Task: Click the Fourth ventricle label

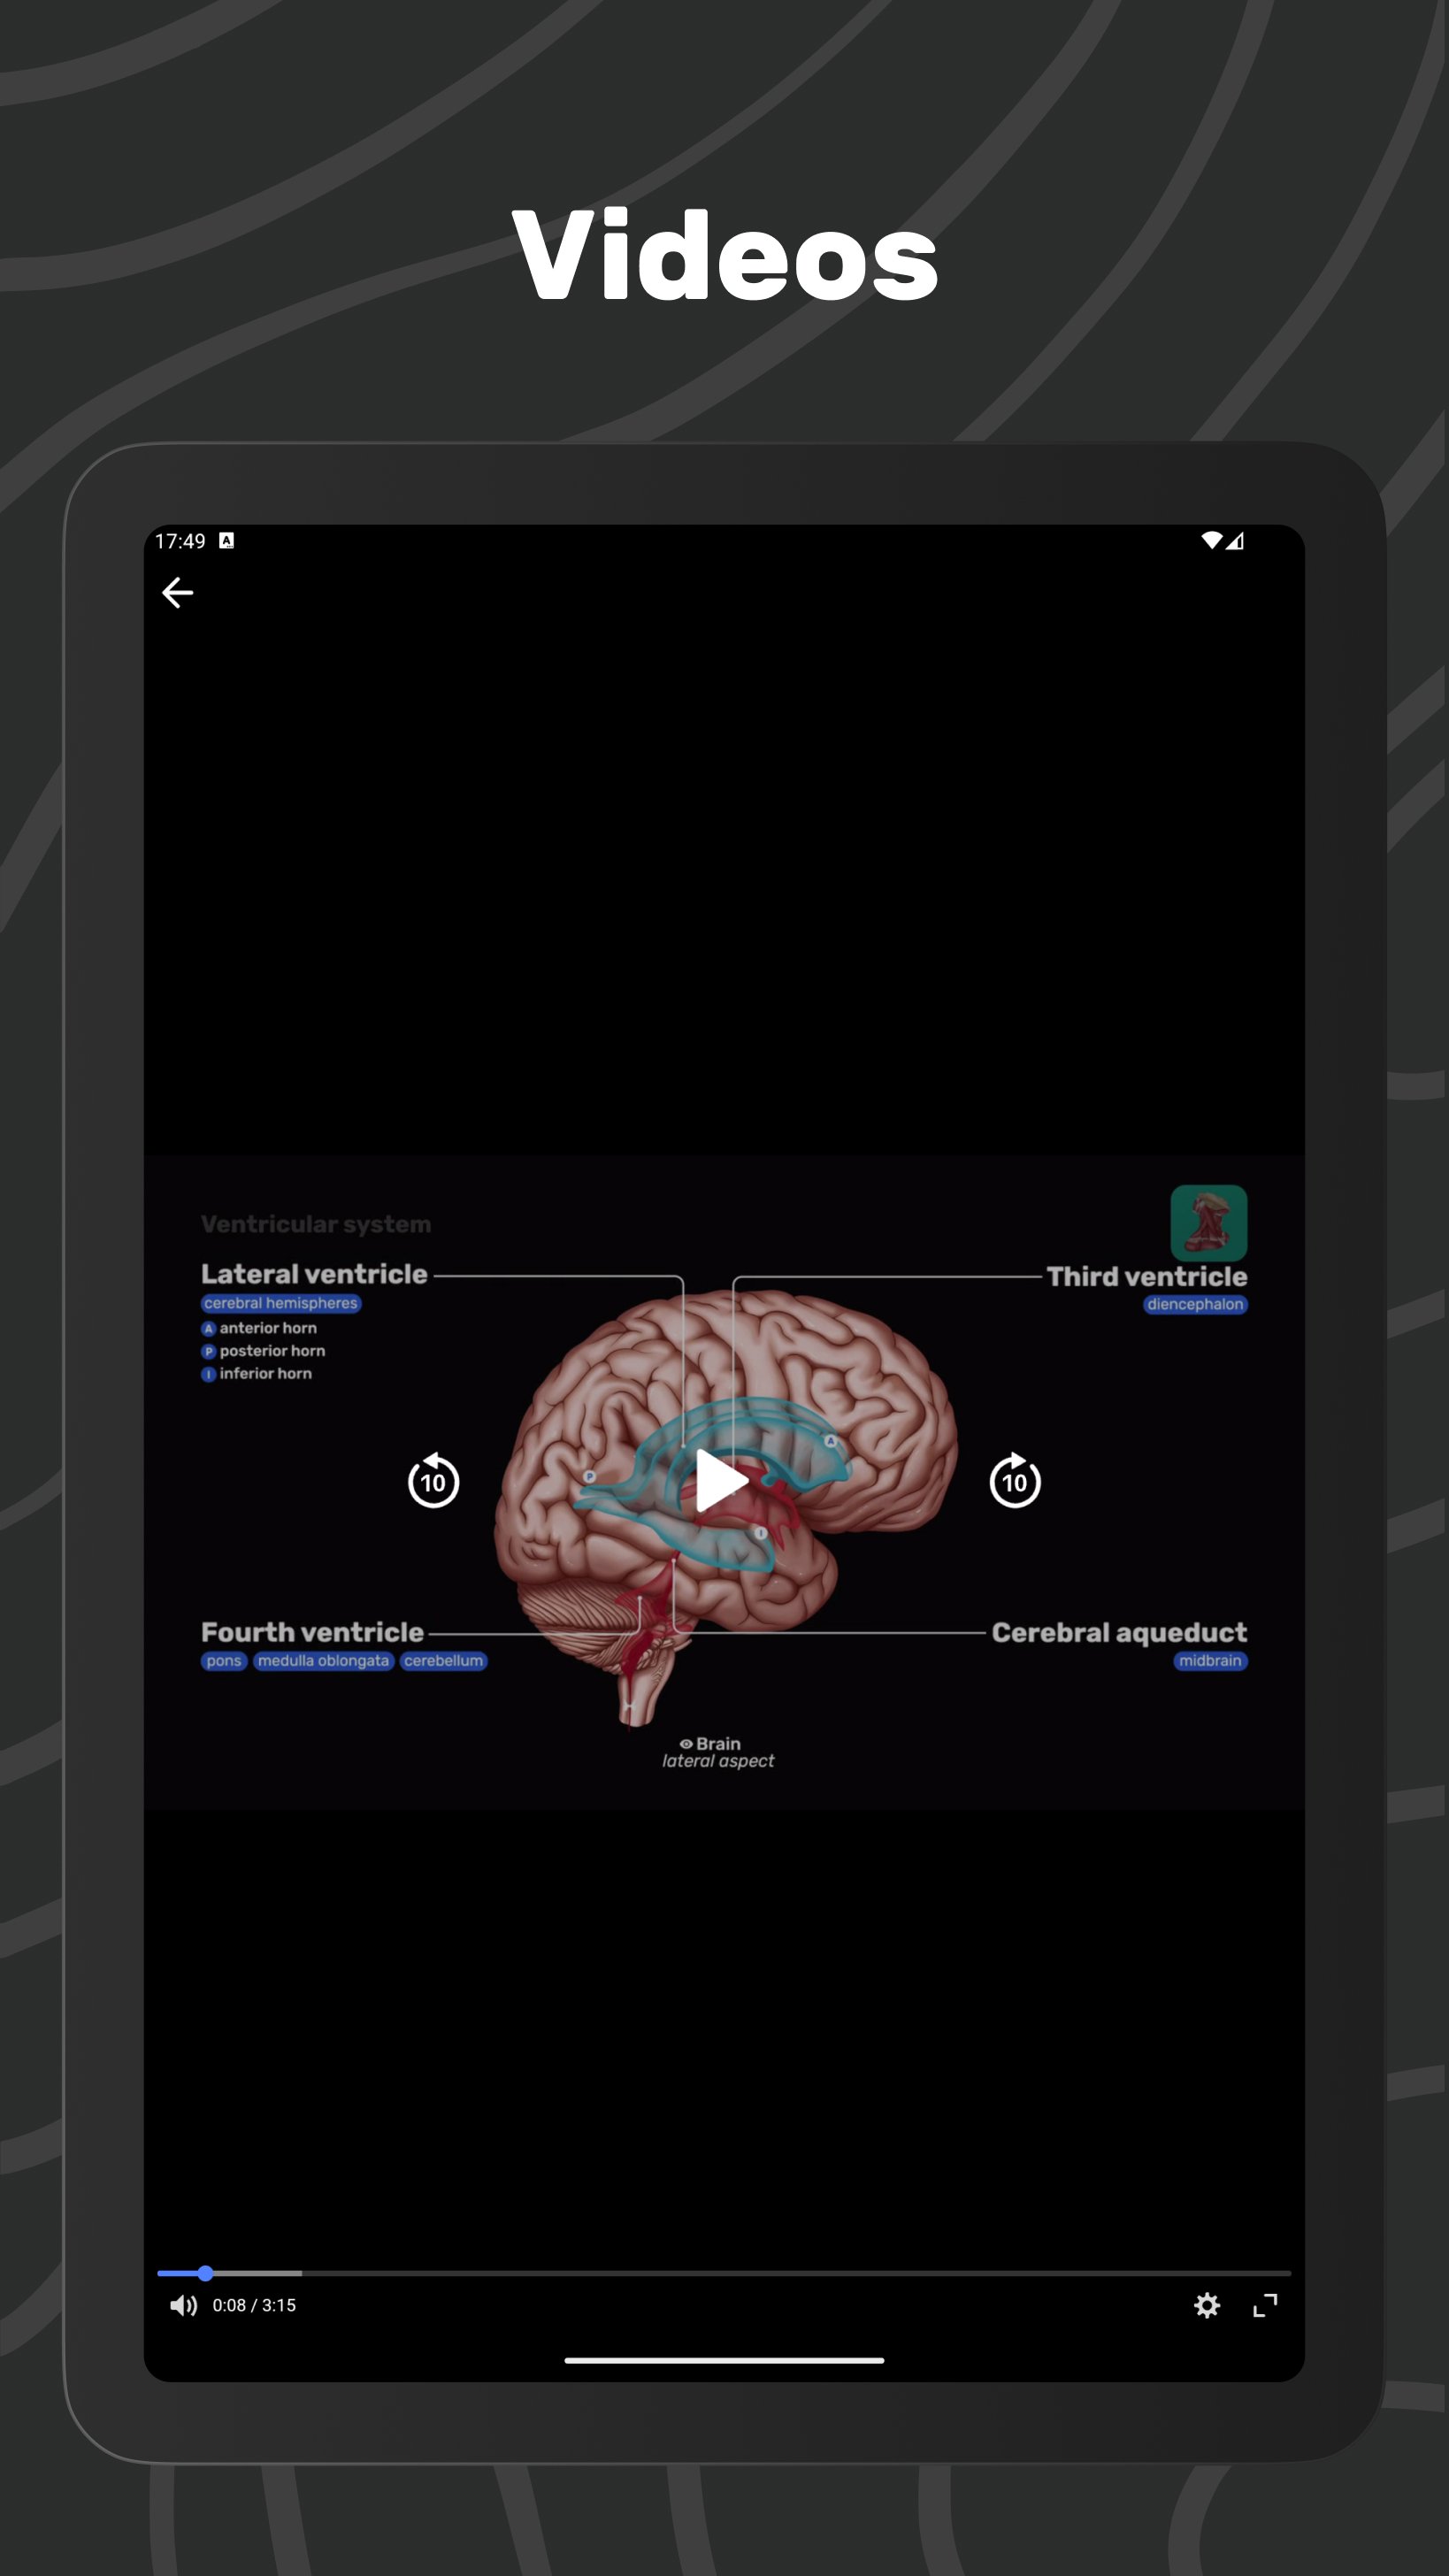Action: coord(312,1632)
